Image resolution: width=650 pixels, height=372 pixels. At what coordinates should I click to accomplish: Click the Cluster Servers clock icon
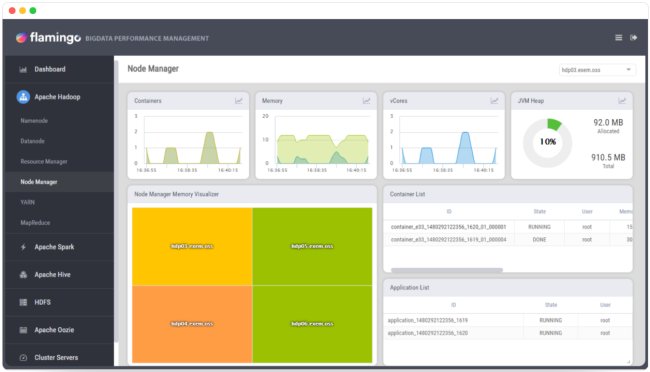click(x=23, y=357)
